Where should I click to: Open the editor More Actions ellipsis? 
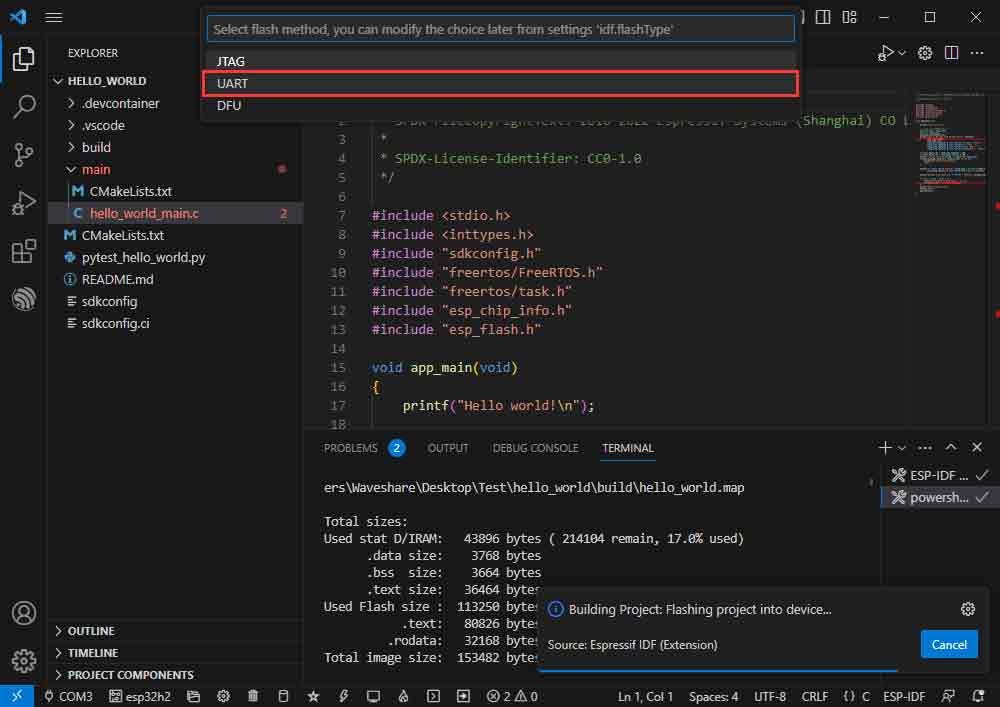click(x=976, y=53)
